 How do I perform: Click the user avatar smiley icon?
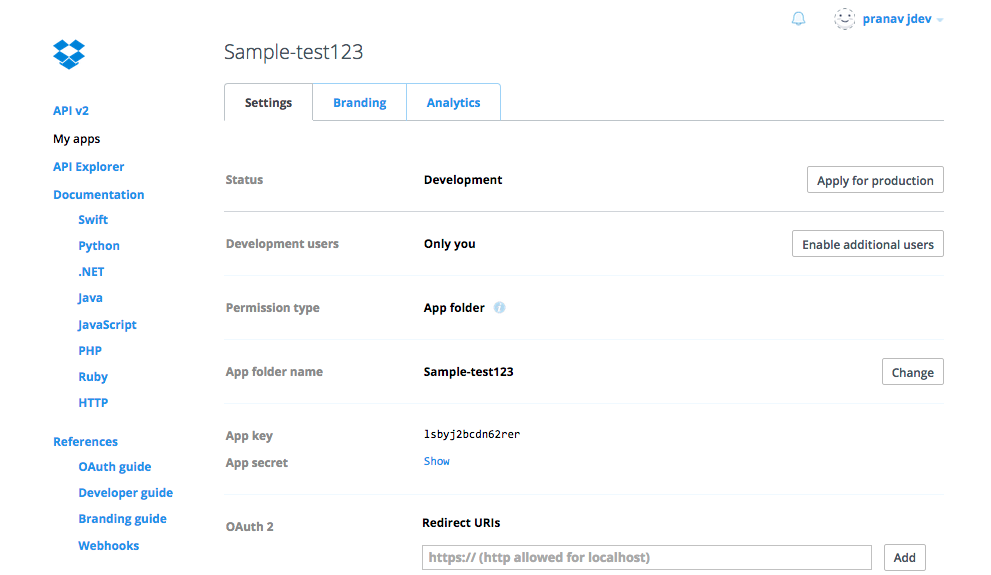845,19
